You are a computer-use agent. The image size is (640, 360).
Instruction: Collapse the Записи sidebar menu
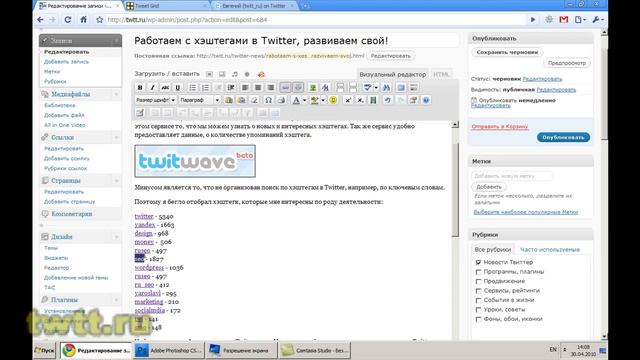coord(116,41)
